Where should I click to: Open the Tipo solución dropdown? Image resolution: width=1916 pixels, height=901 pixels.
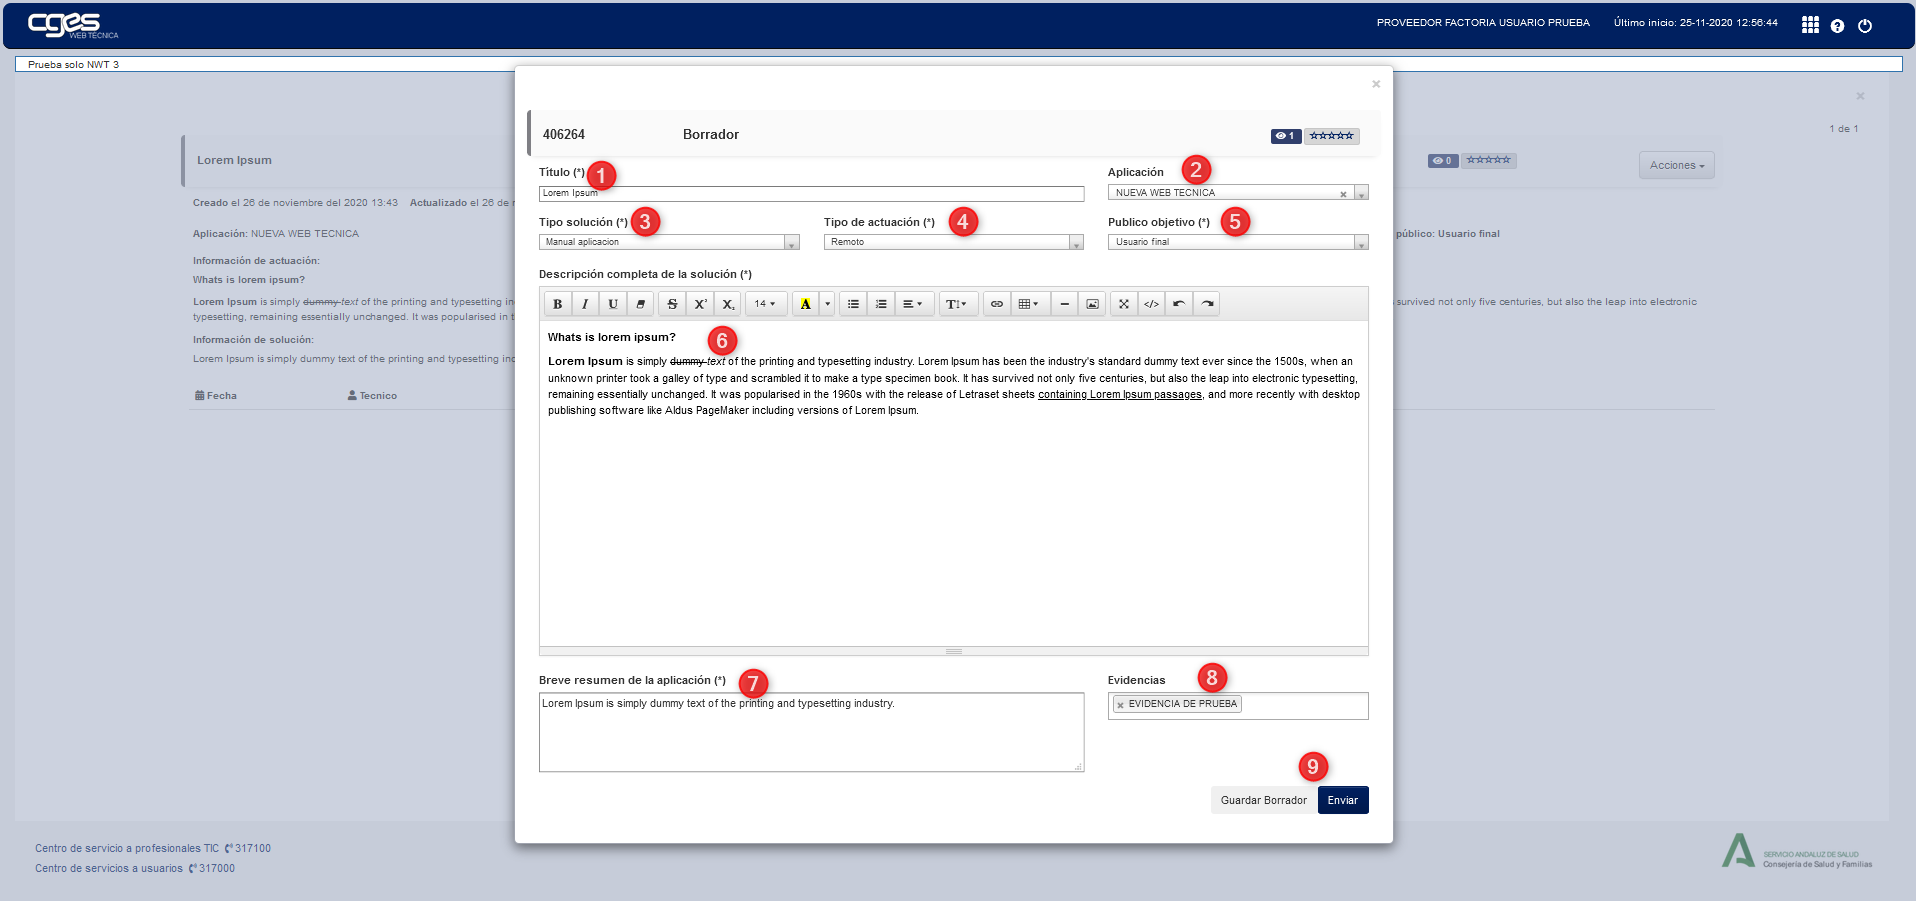[669, 242]
